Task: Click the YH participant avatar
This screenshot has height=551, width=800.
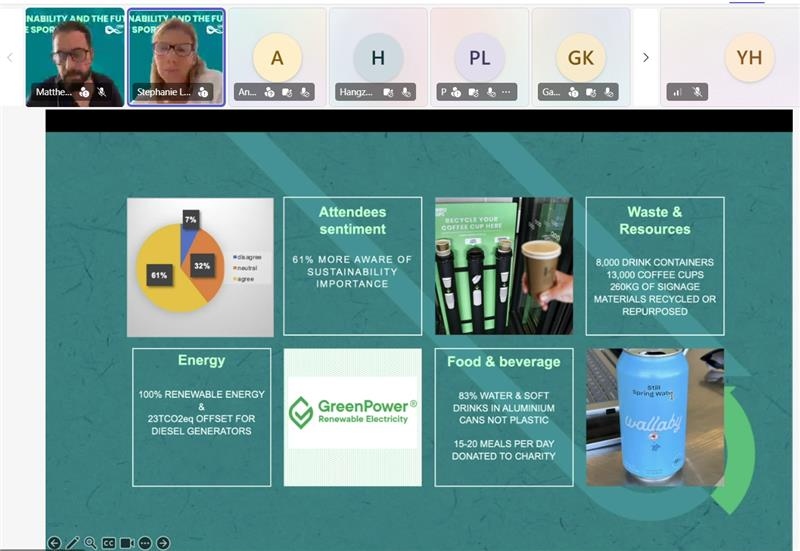Action: point(749,58)
